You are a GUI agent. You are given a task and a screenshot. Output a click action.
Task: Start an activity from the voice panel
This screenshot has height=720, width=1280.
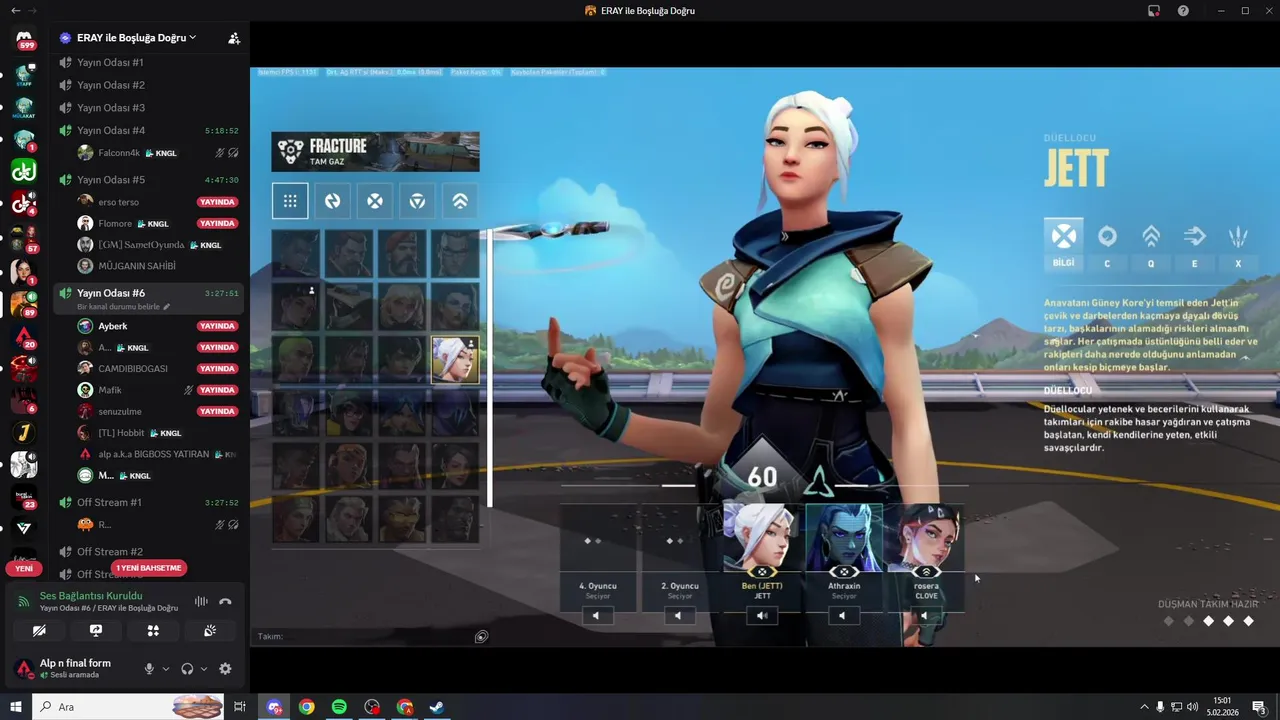pyautogui.click(x=153, y=631)
